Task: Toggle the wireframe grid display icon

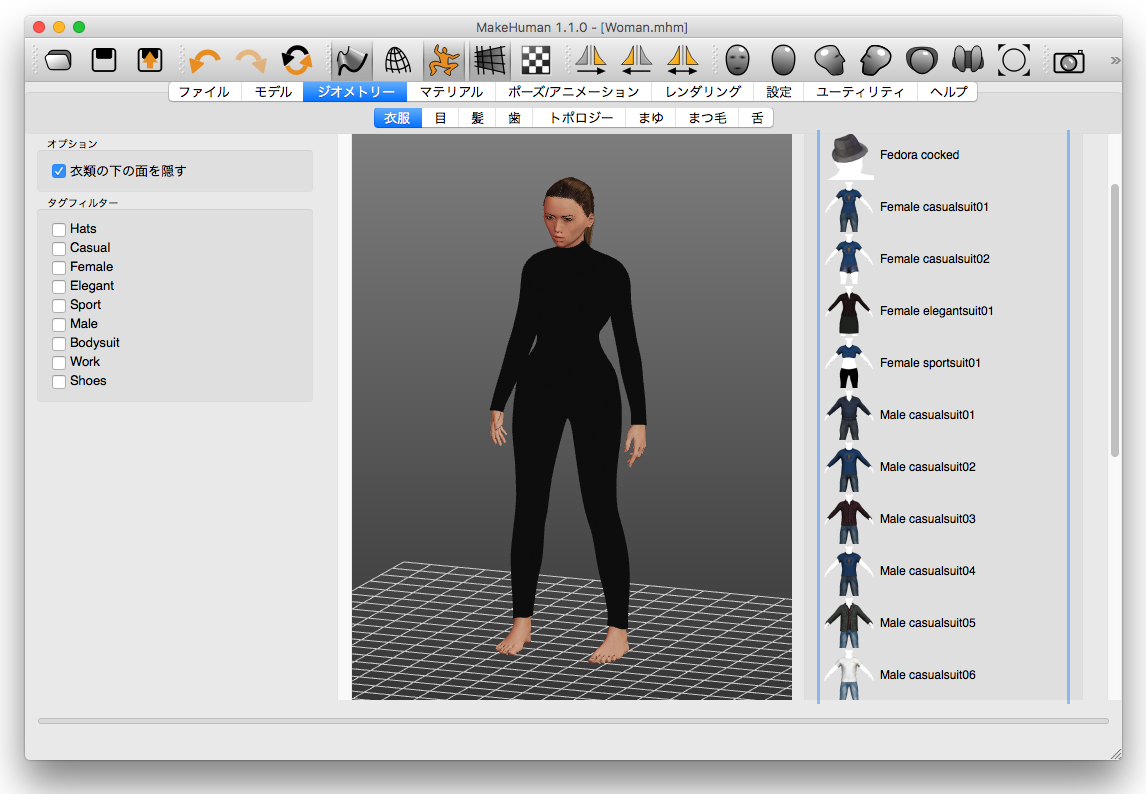Action: click(x=489, y=60)
